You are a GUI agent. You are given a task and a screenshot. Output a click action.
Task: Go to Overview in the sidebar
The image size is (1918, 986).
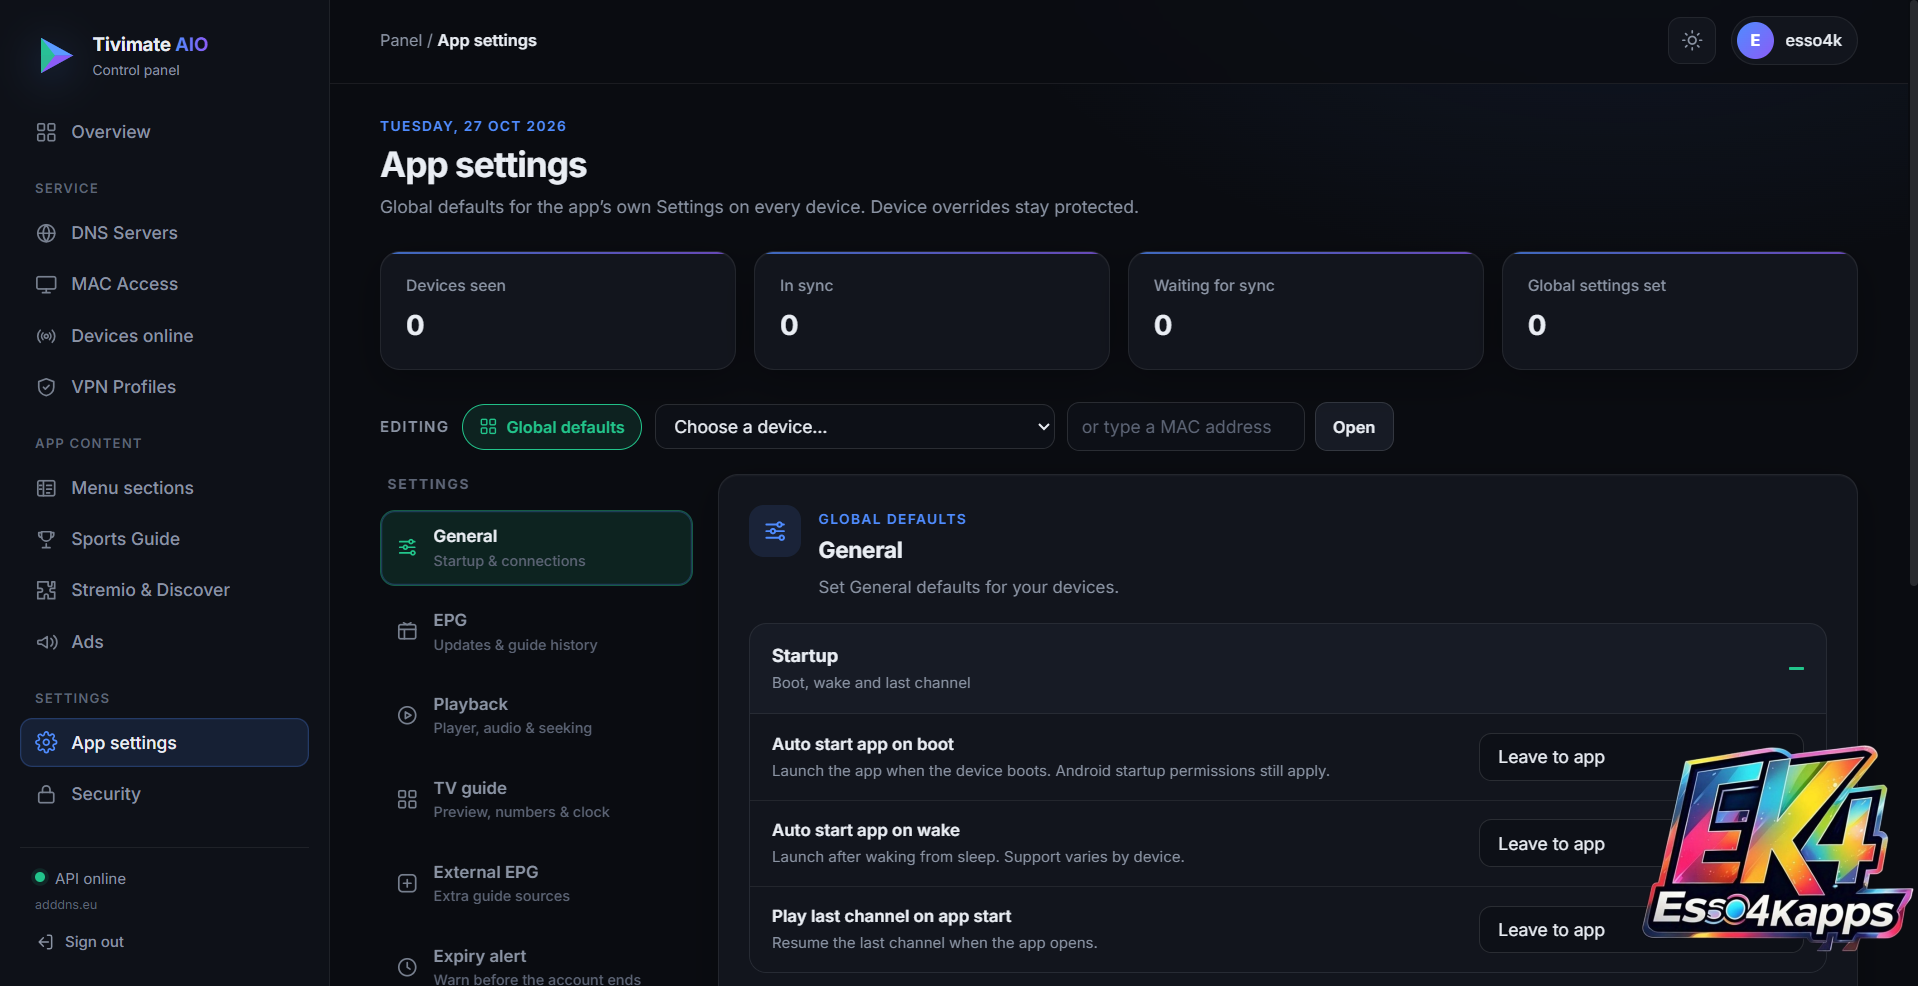164,132
